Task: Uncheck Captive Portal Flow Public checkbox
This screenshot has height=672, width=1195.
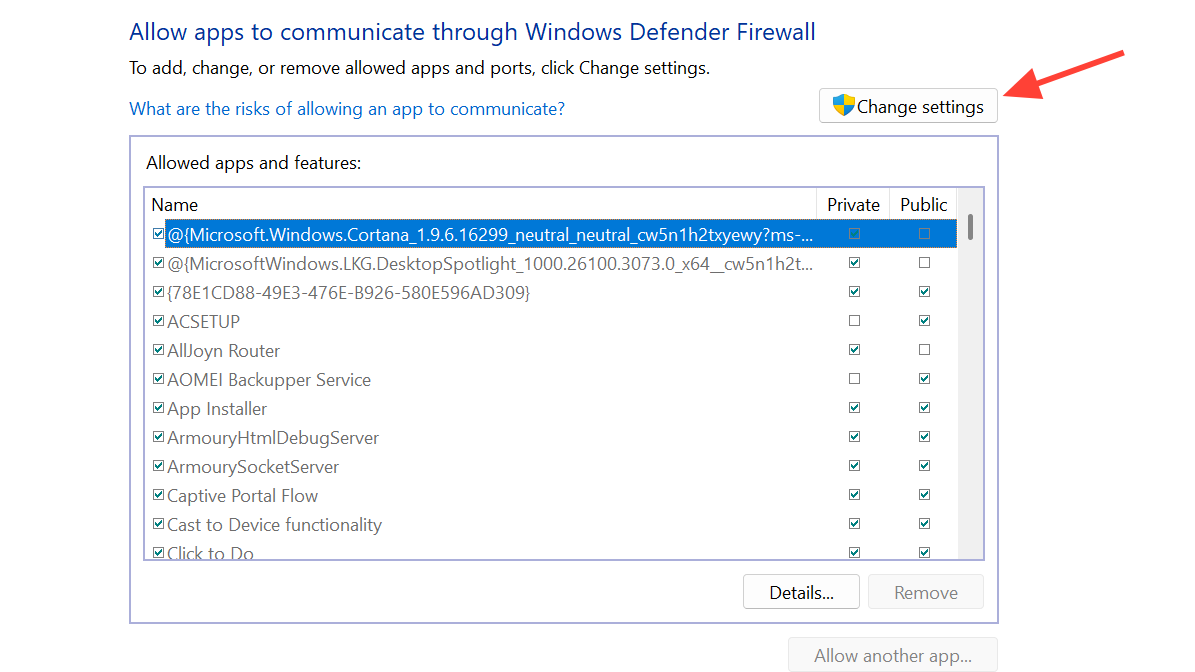Action: click(x=924, y=495)
